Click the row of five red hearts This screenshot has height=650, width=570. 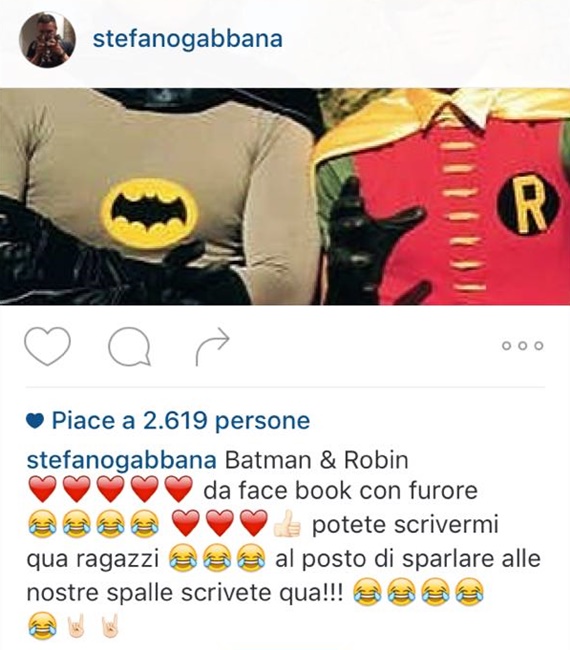point(110,490)
